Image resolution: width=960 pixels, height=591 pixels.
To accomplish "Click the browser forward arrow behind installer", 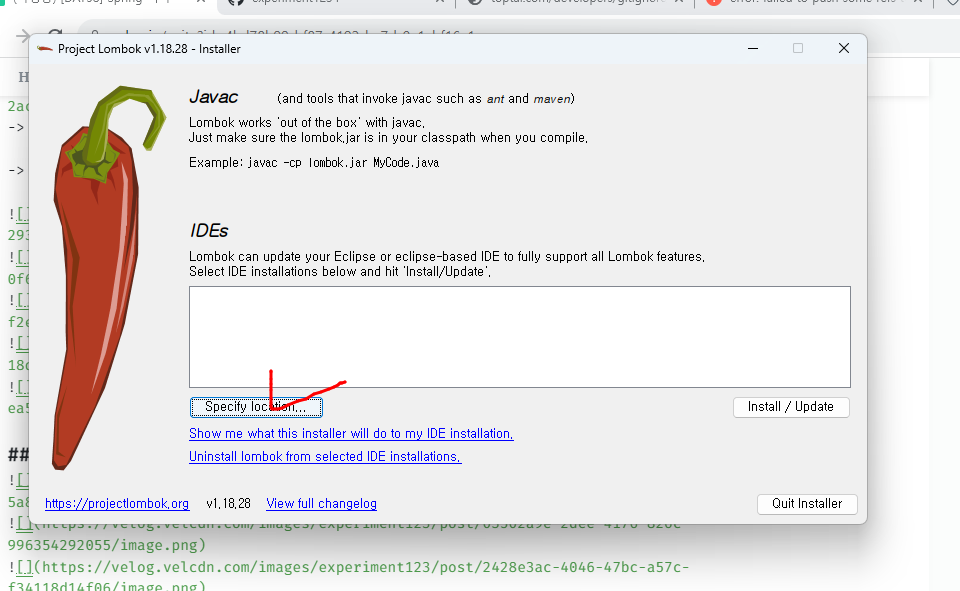I will 23,36.
